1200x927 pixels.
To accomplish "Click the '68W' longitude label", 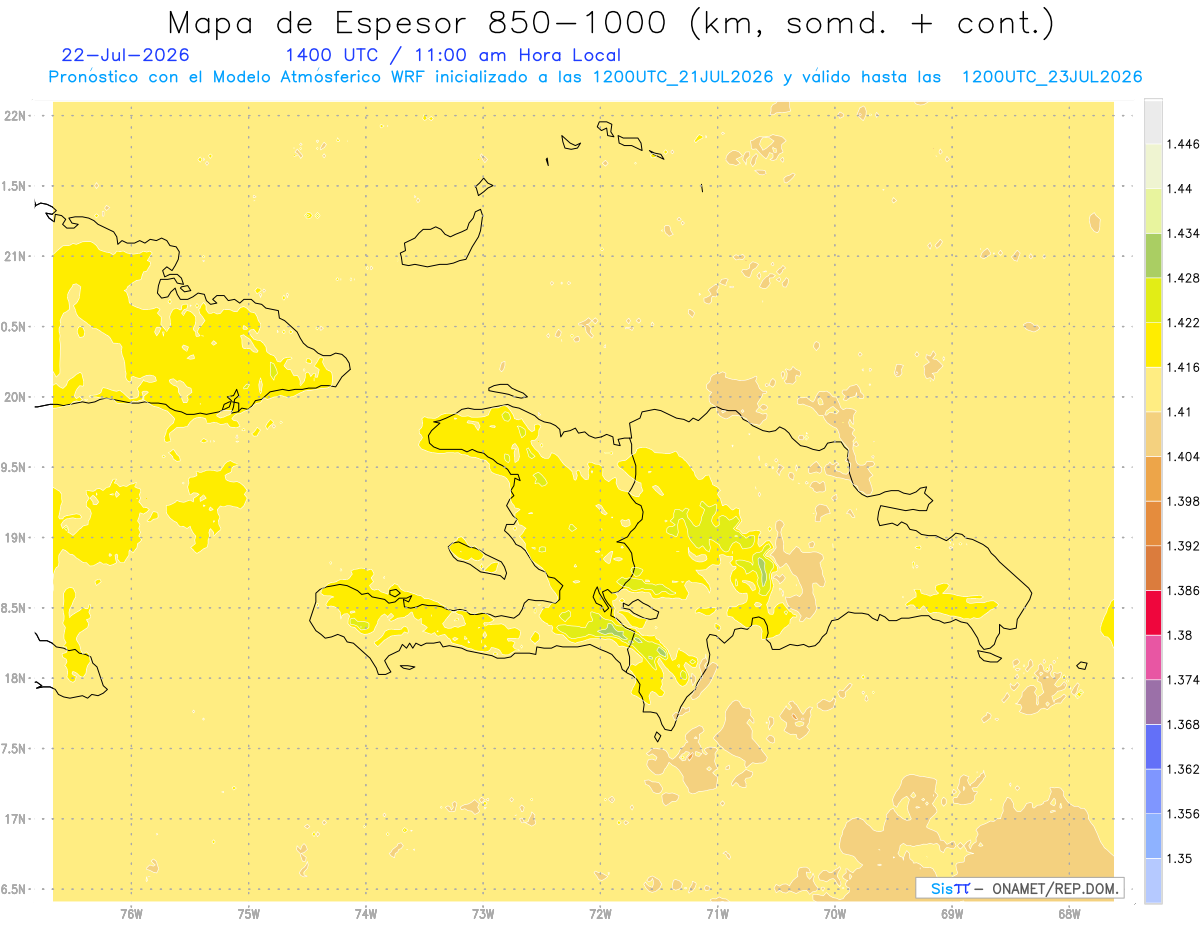I will (1069, 914).
